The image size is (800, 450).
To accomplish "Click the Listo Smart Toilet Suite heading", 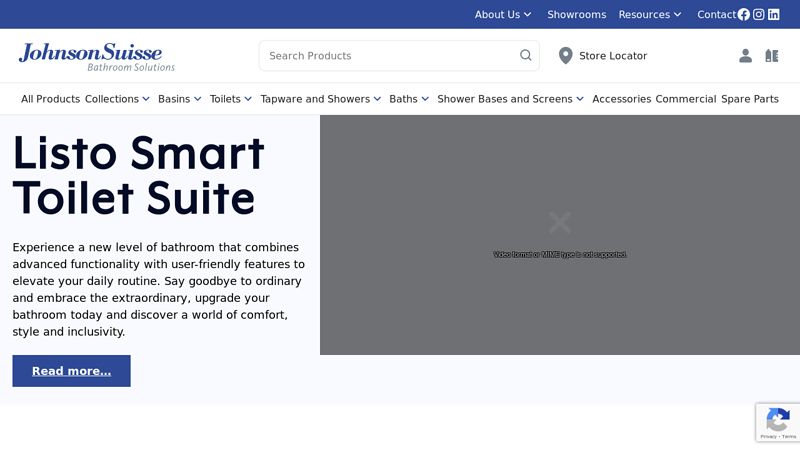I will tap(138, 175).
